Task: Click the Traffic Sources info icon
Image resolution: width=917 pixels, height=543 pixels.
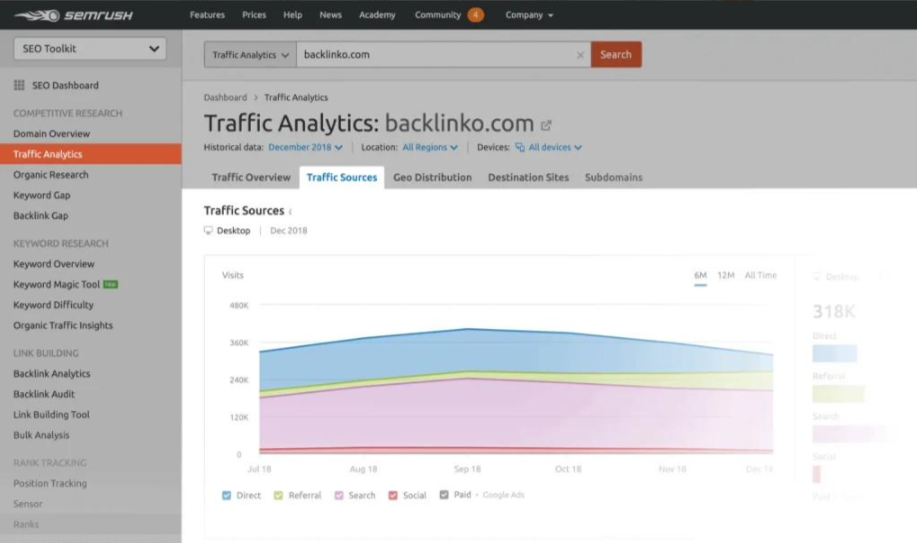Action: [x=291, y=212]
